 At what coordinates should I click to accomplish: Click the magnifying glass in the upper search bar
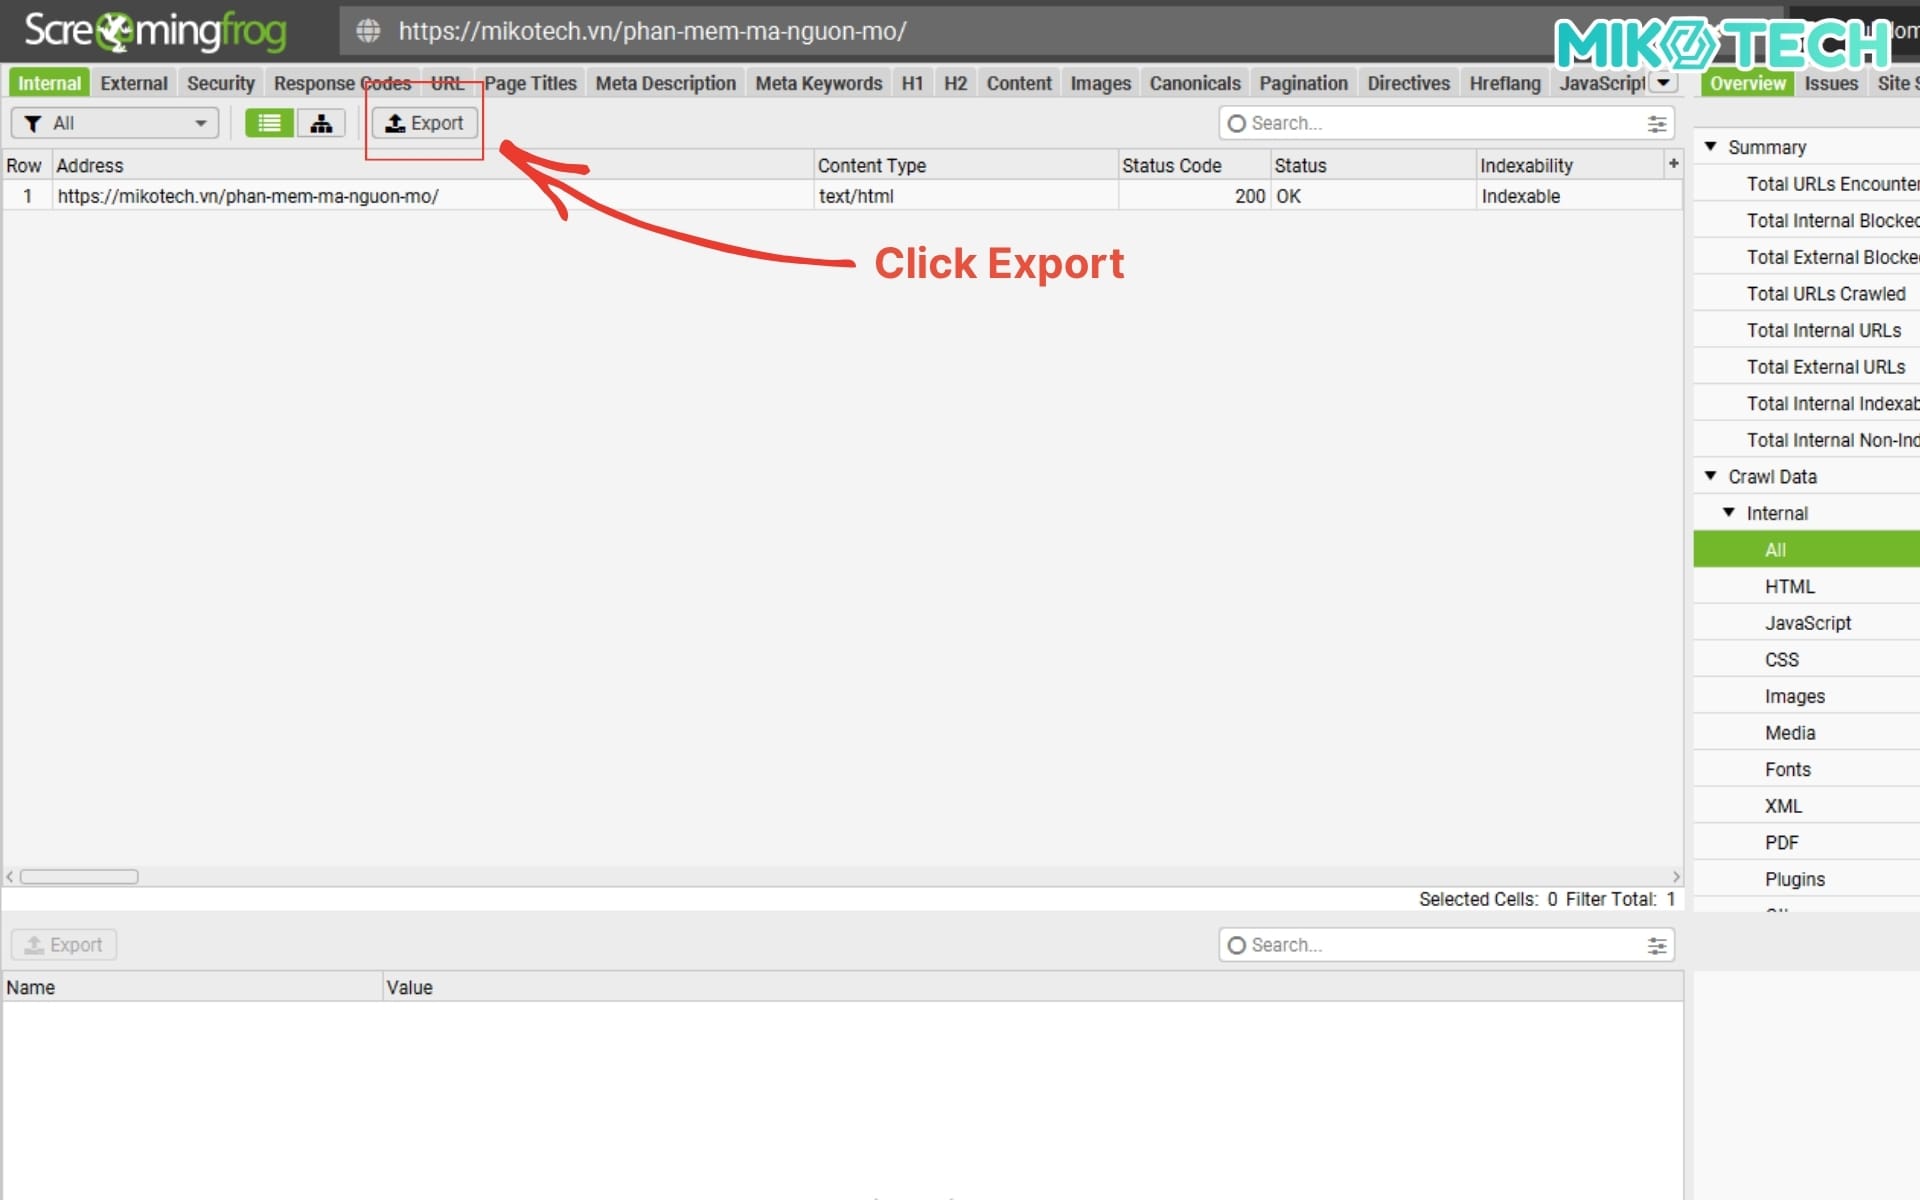point(1237,123)
